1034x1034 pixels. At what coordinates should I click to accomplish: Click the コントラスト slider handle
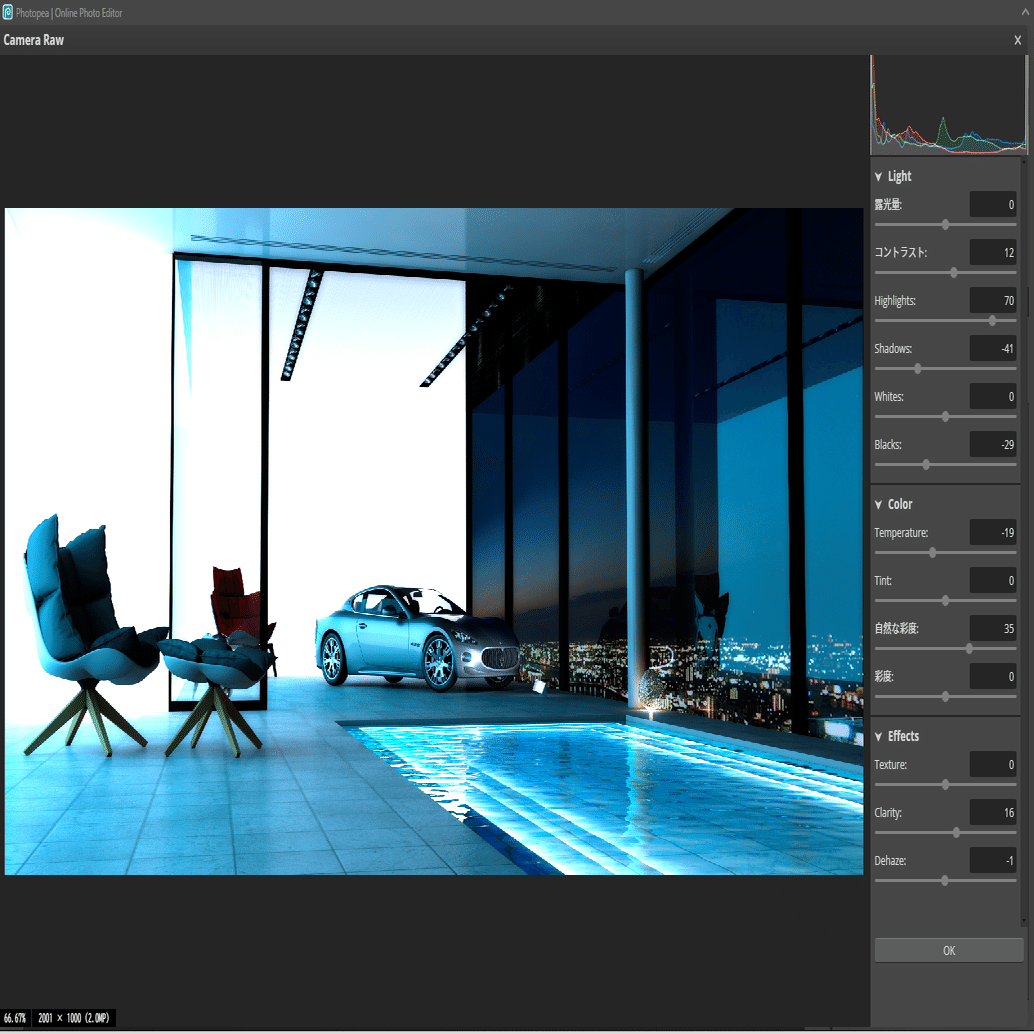point(954,272)
